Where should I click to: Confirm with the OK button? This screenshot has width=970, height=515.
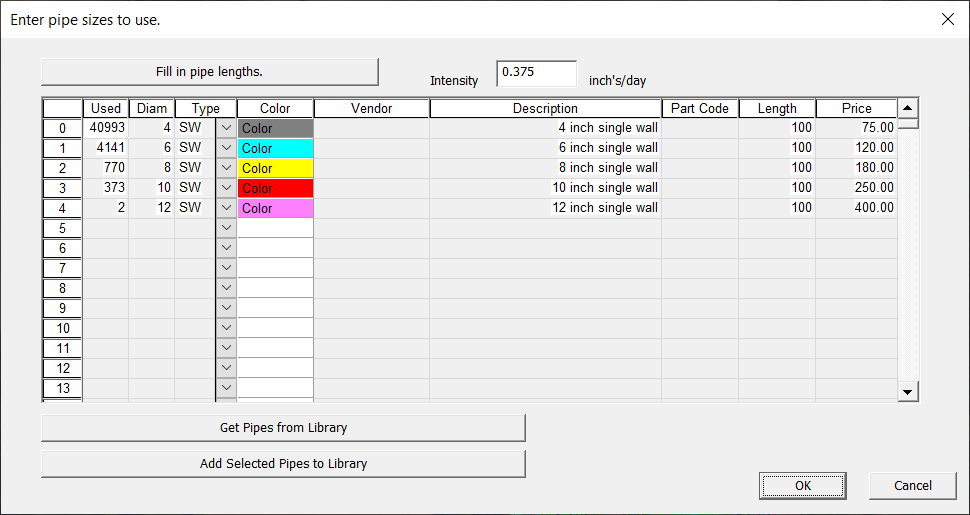(803, 486)
